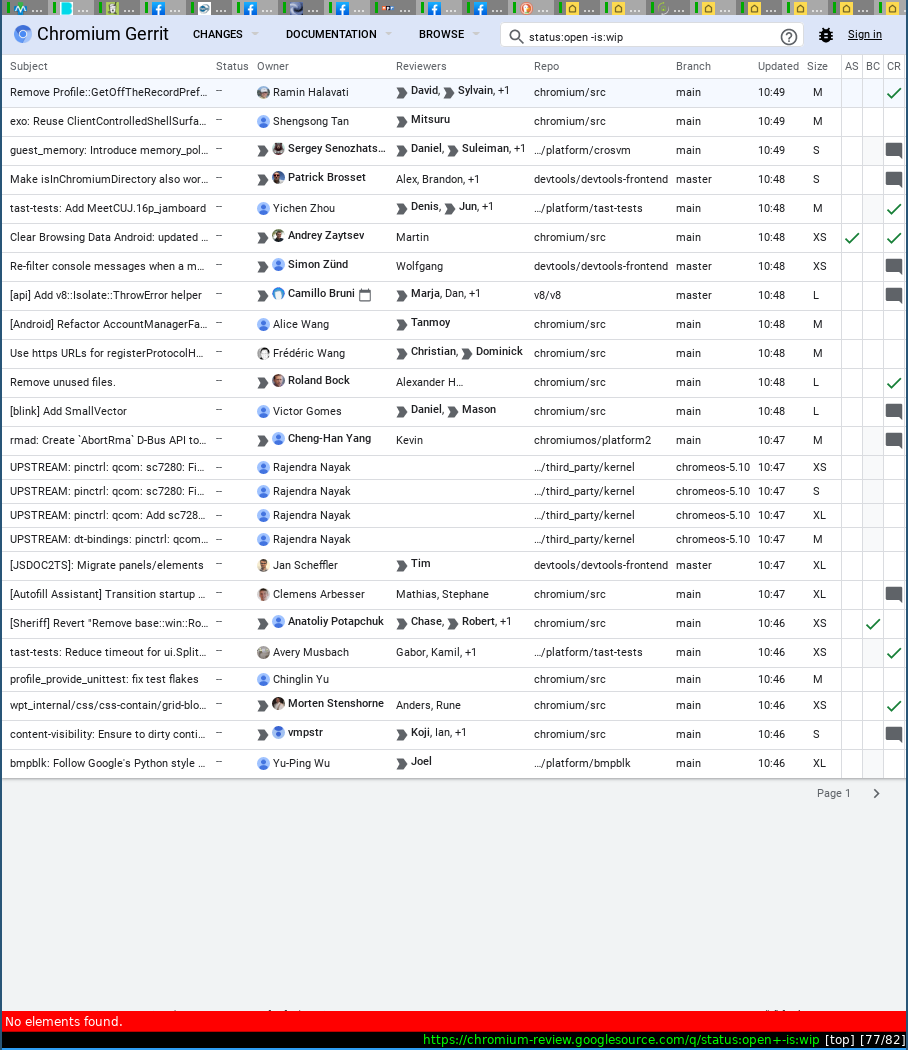Click the Updated column header
The height and width of the screenshot is (1050, 908).
(778, 66)
